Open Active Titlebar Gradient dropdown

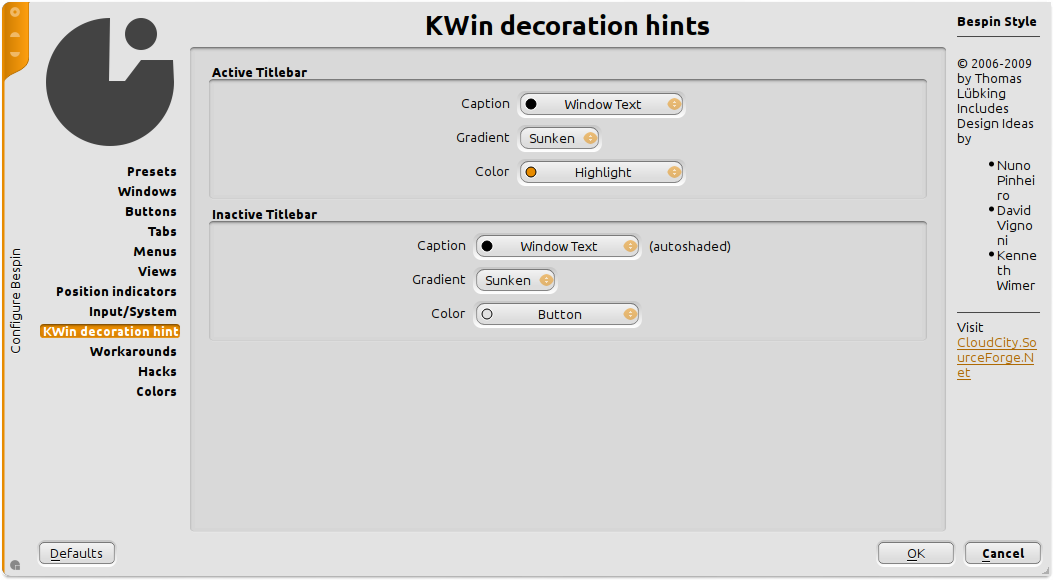click(x=559, y=138)
